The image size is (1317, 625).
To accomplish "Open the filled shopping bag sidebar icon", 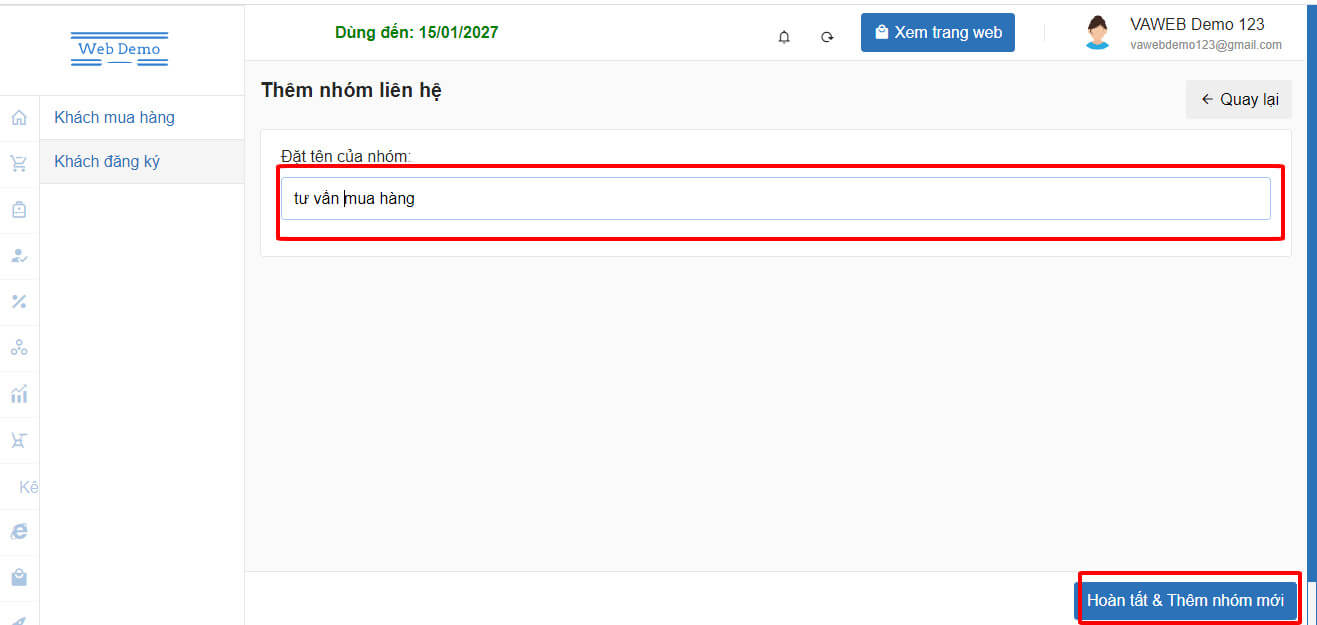I will (x=19, y=578).
